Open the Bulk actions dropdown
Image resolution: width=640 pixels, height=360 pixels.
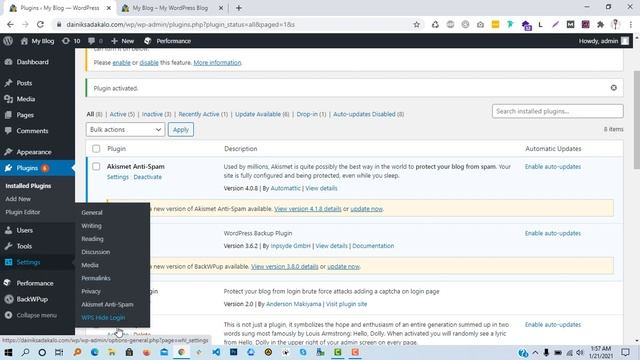(125, 129)
